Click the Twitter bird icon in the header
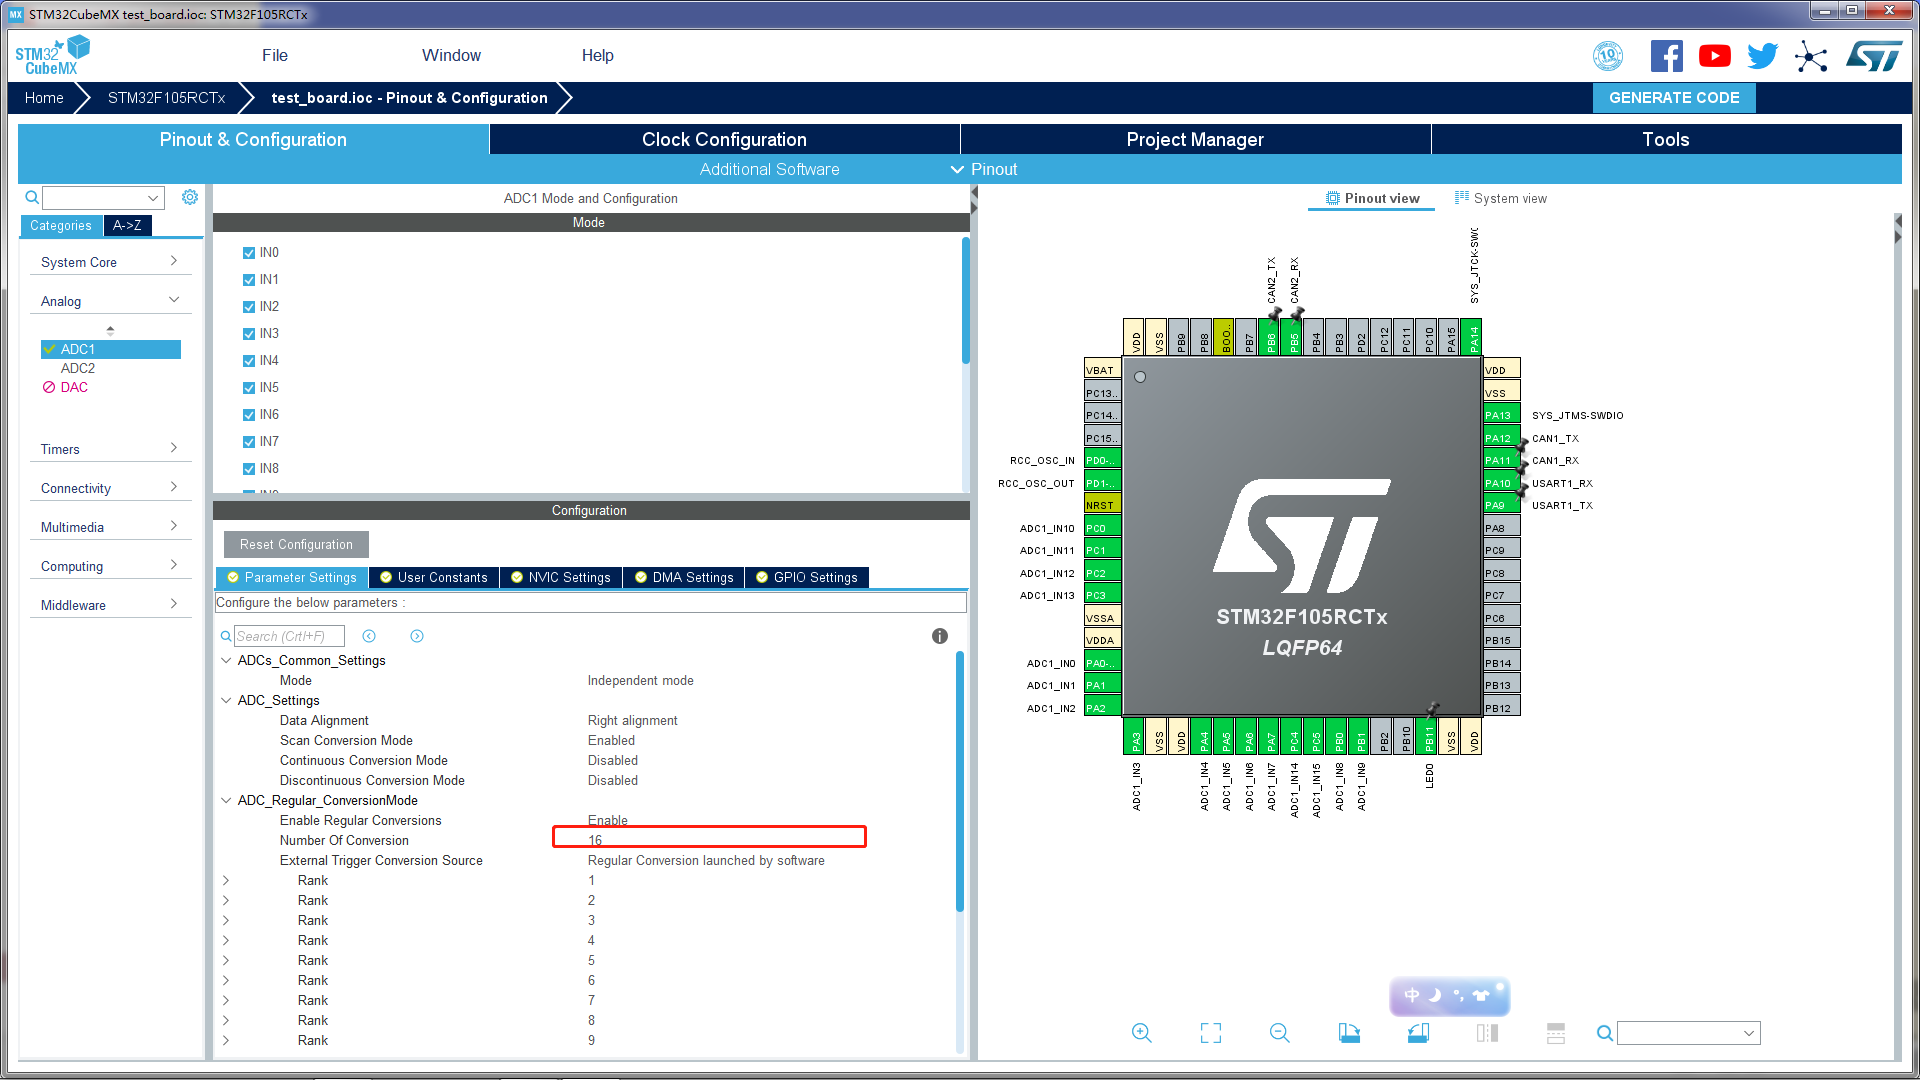1920x1080 pixels. coord(1762,56)
